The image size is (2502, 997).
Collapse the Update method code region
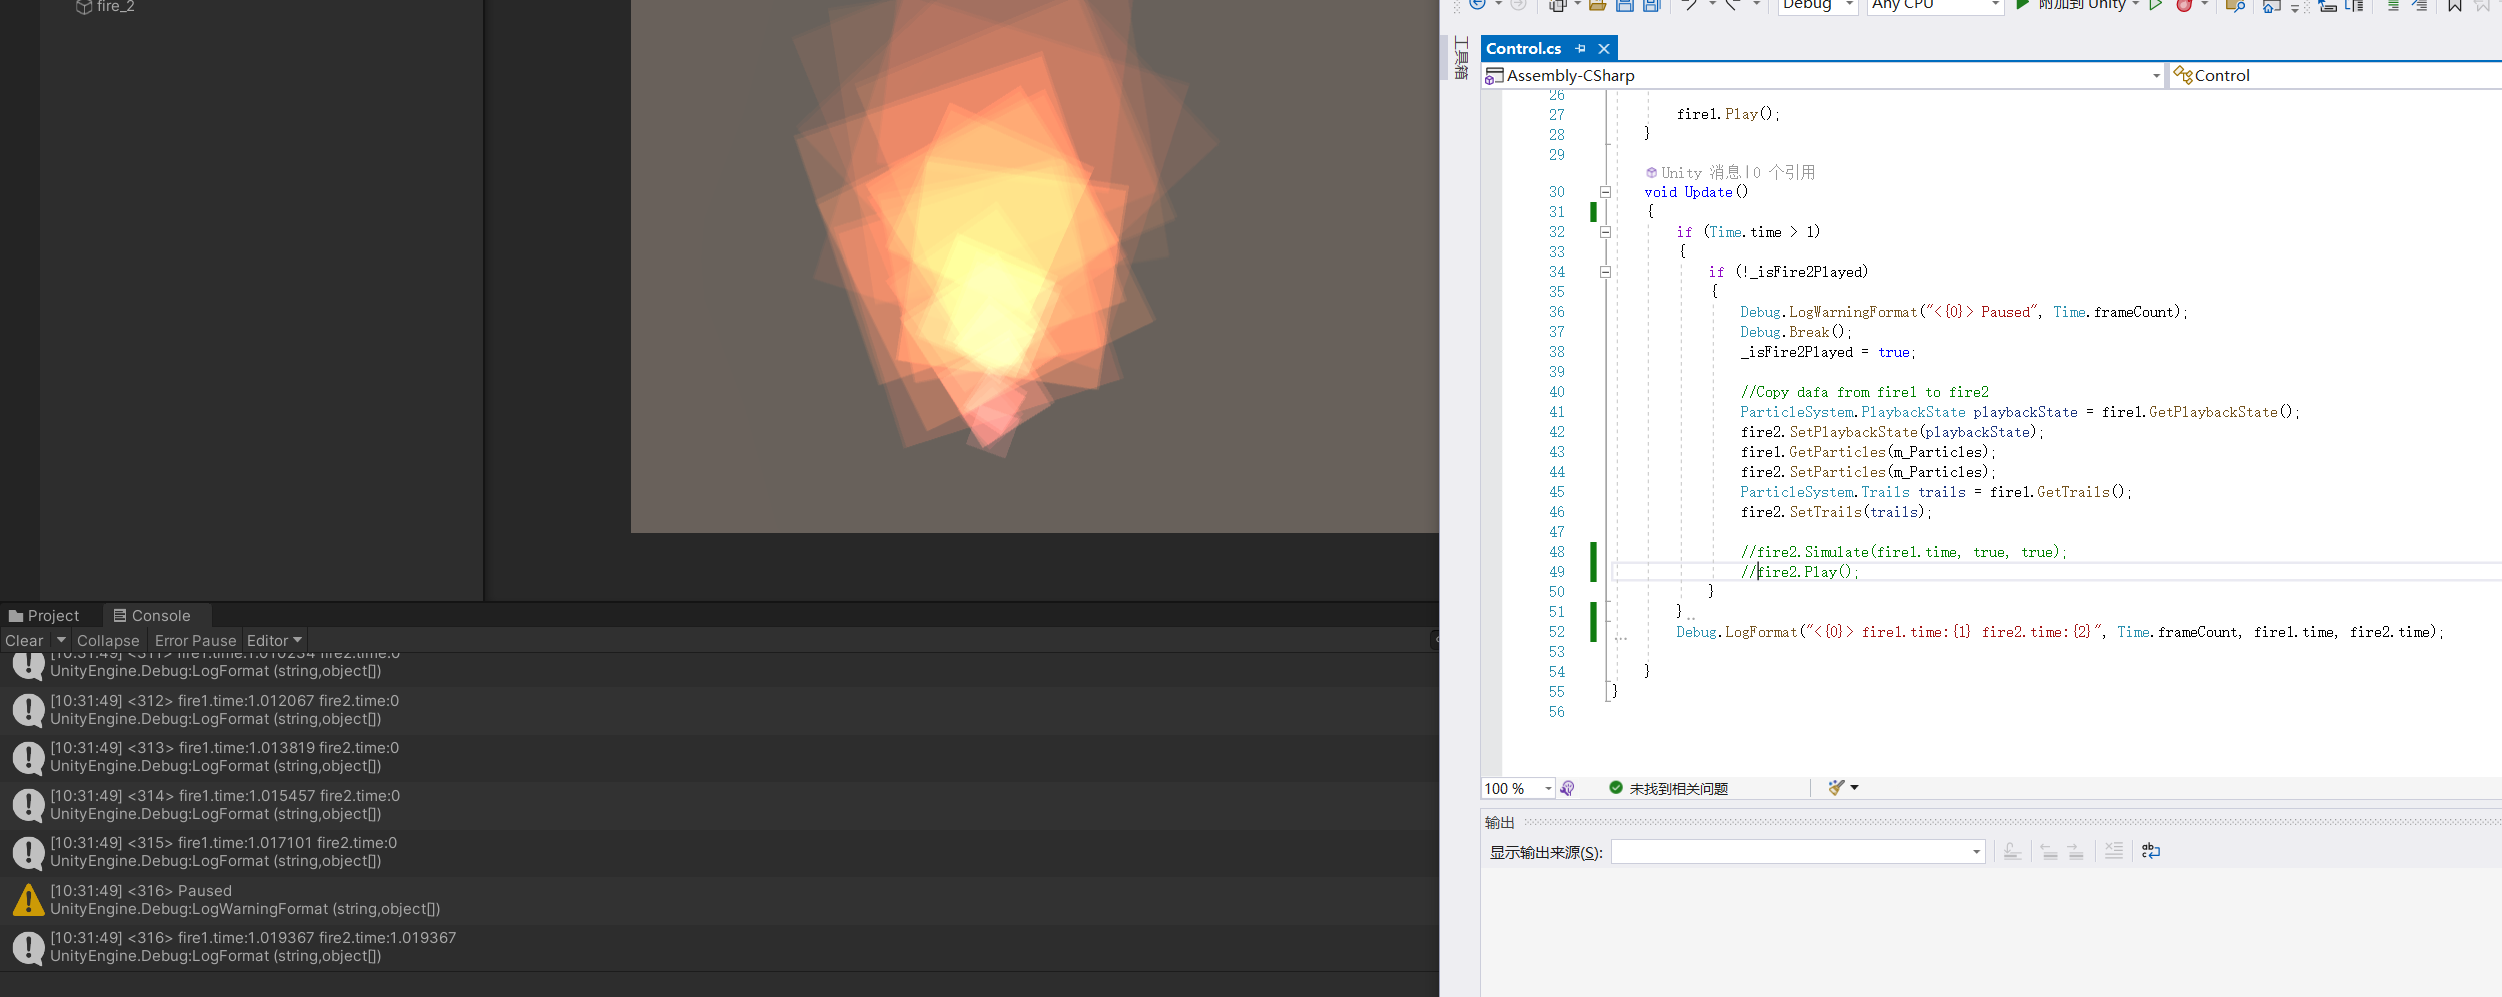coord(1606,191)
